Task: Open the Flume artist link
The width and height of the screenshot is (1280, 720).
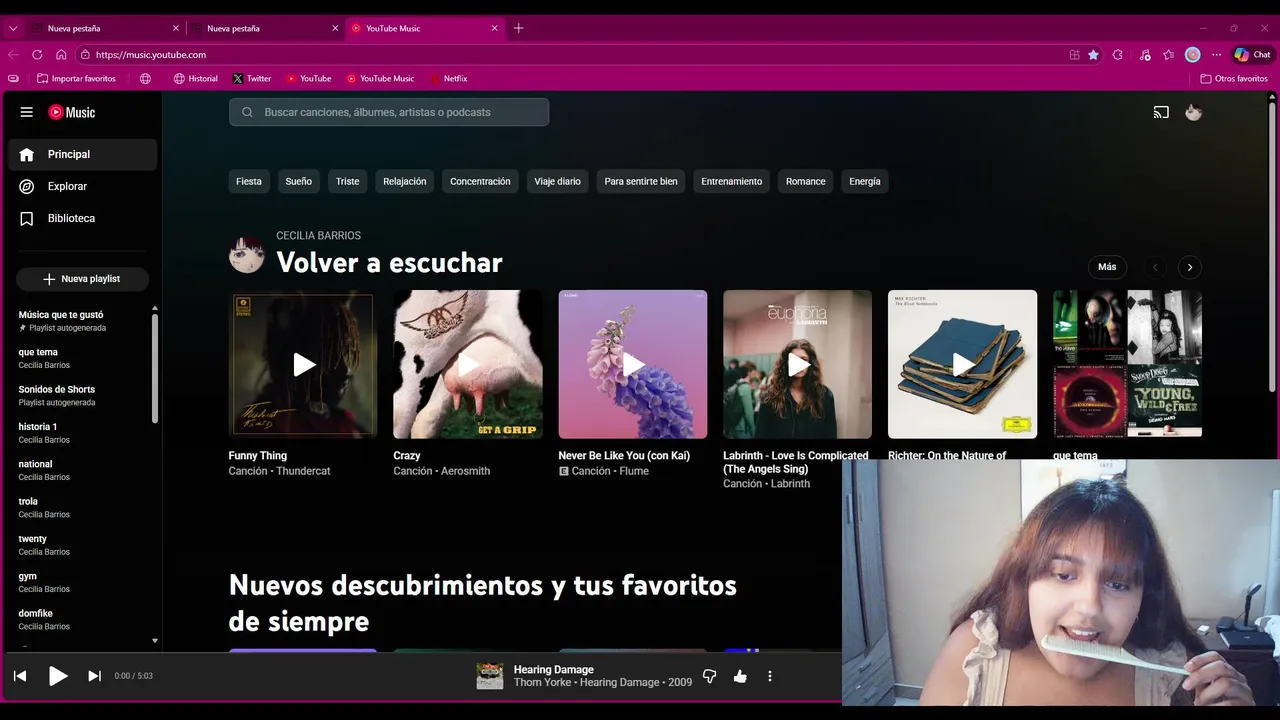Action: (634, 471)
